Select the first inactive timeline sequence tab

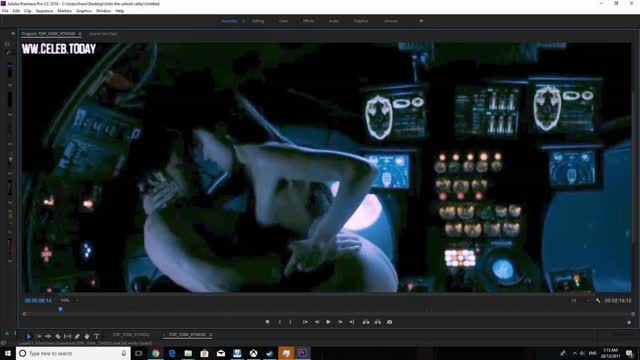(131, 335)
